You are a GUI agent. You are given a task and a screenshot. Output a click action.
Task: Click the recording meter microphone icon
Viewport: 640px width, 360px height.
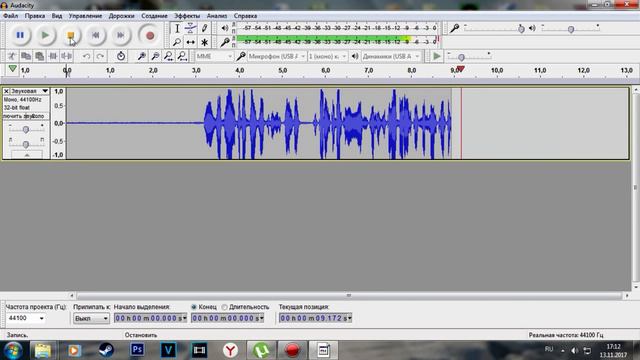224,42
